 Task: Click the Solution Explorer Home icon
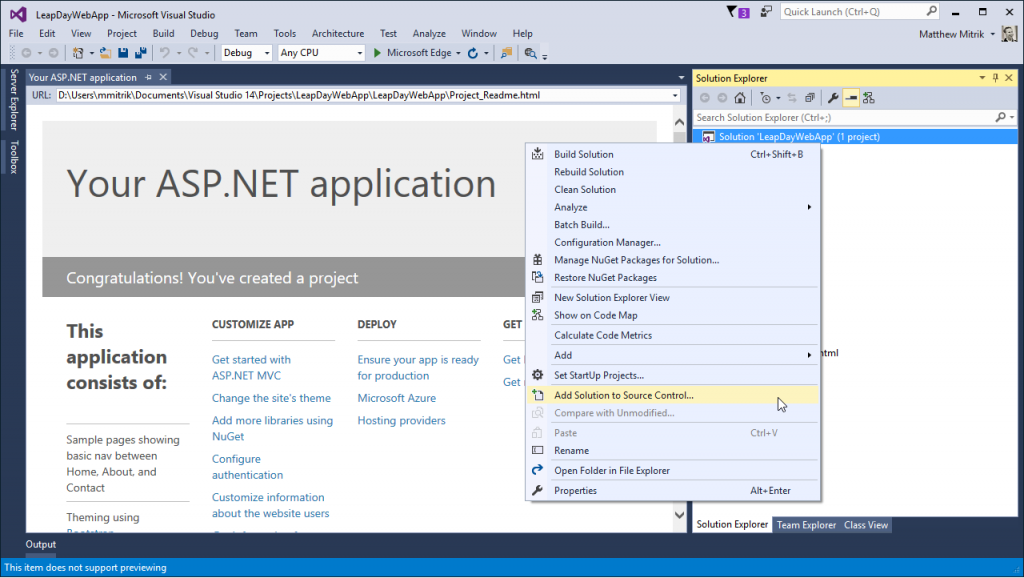point(739,98)
